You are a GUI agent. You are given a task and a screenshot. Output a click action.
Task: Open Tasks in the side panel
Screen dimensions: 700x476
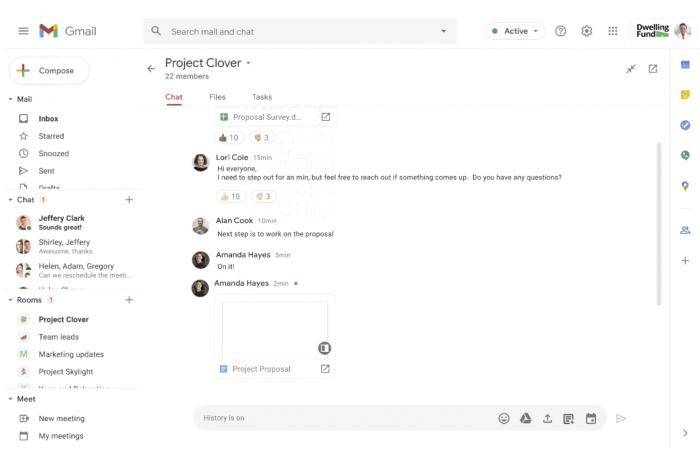pyautogui.click(x=685, y=125)
